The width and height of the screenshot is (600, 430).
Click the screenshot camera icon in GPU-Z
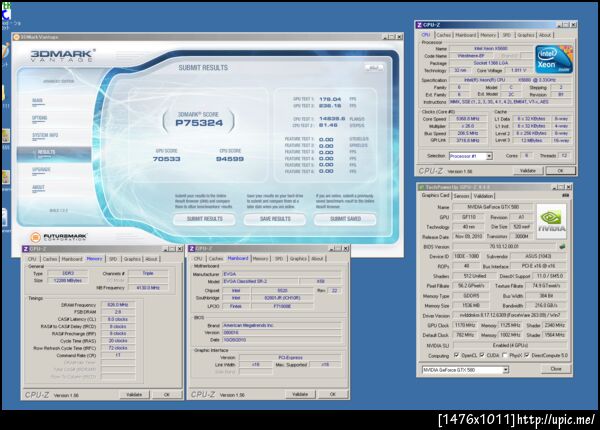(566, 195)
